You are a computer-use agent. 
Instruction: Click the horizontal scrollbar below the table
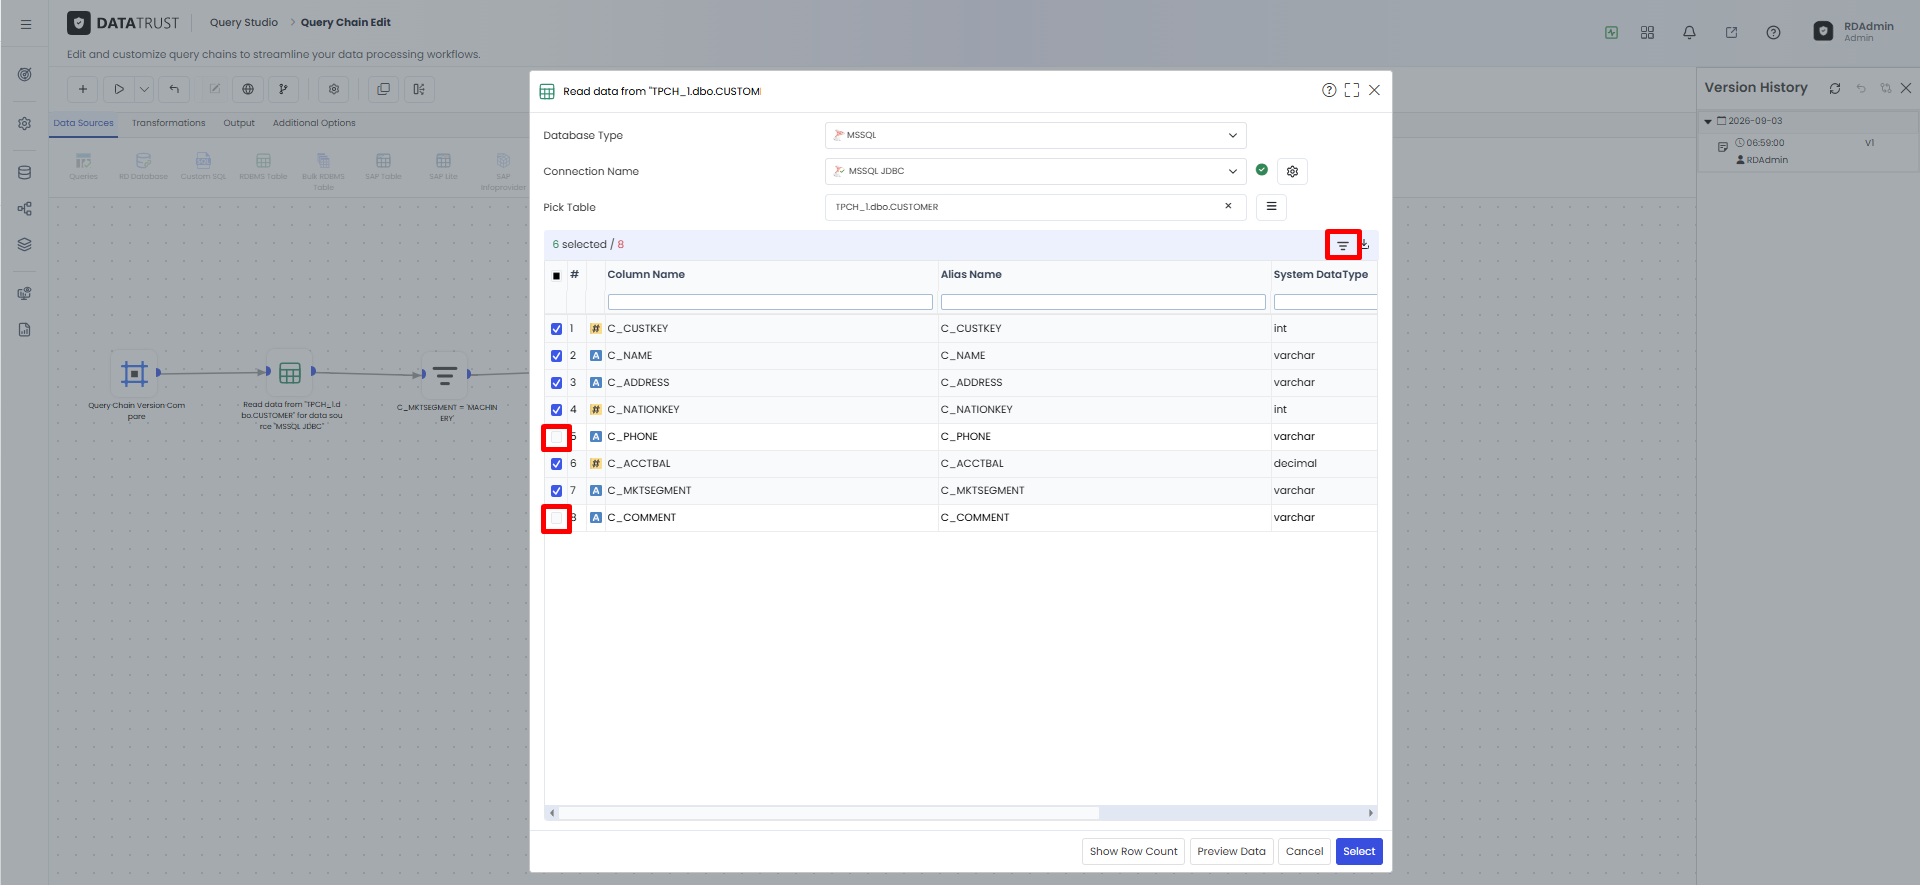click(828, 813)
